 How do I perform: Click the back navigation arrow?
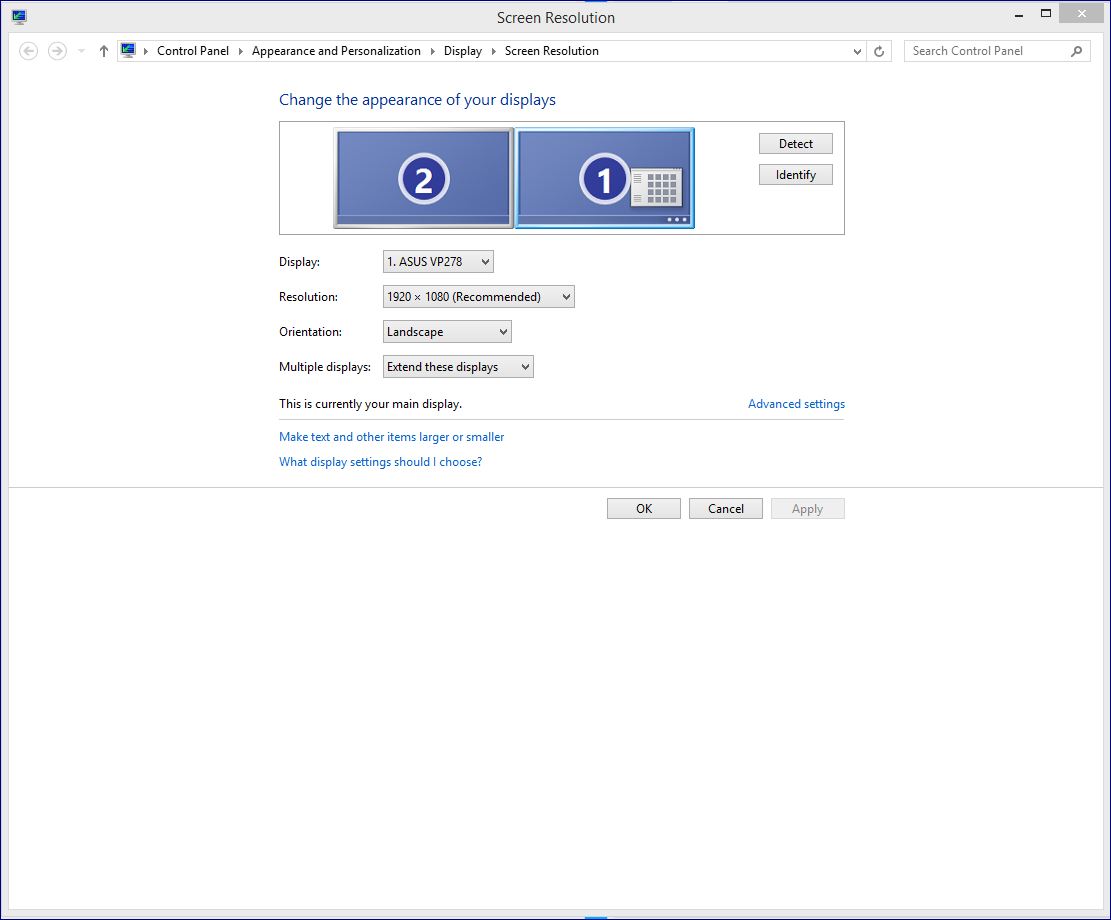28,50
